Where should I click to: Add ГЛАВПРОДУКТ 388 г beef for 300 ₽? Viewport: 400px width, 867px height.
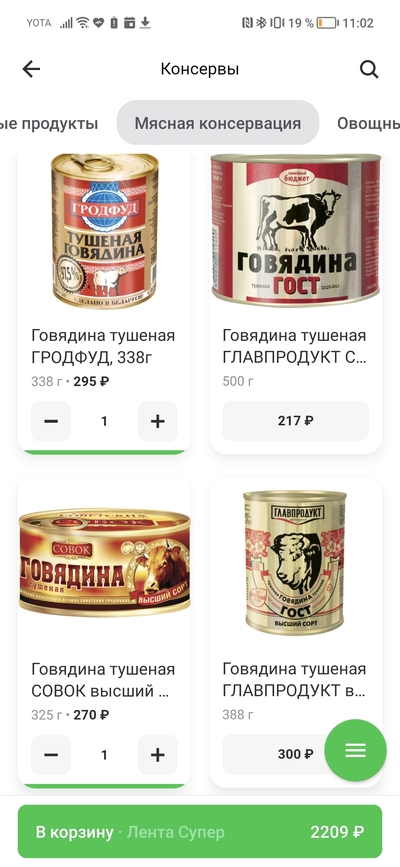277,755
